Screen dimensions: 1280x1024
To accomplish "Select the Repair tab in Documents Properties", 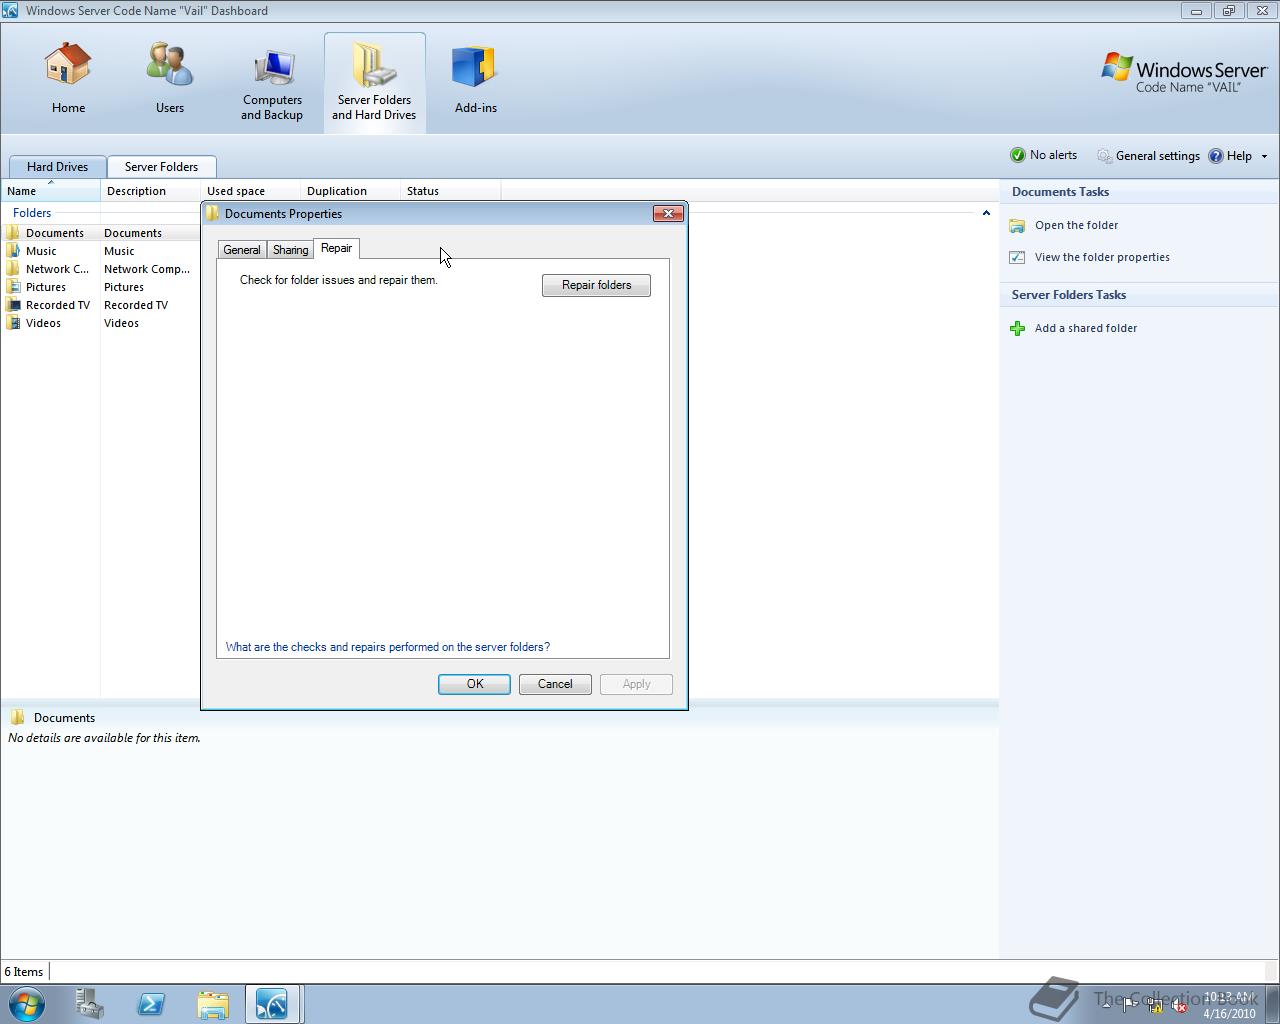I will [336, 248].
